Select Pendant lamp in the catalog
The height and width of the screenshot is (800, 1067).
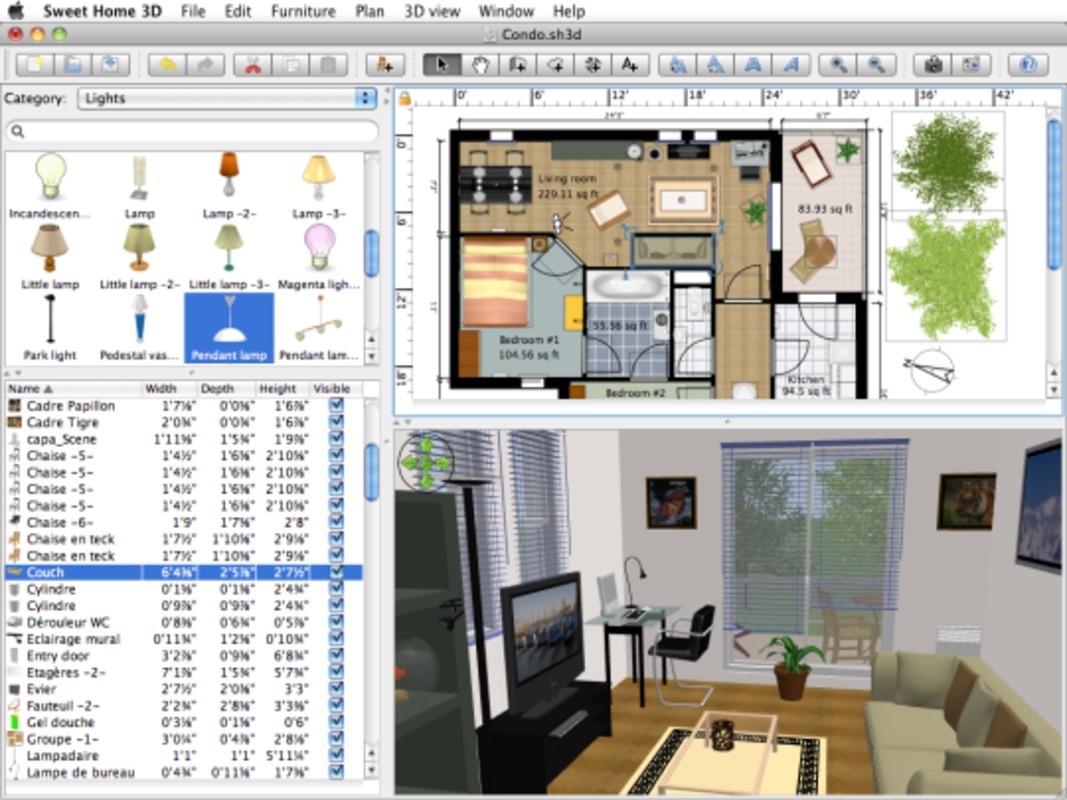229,329
